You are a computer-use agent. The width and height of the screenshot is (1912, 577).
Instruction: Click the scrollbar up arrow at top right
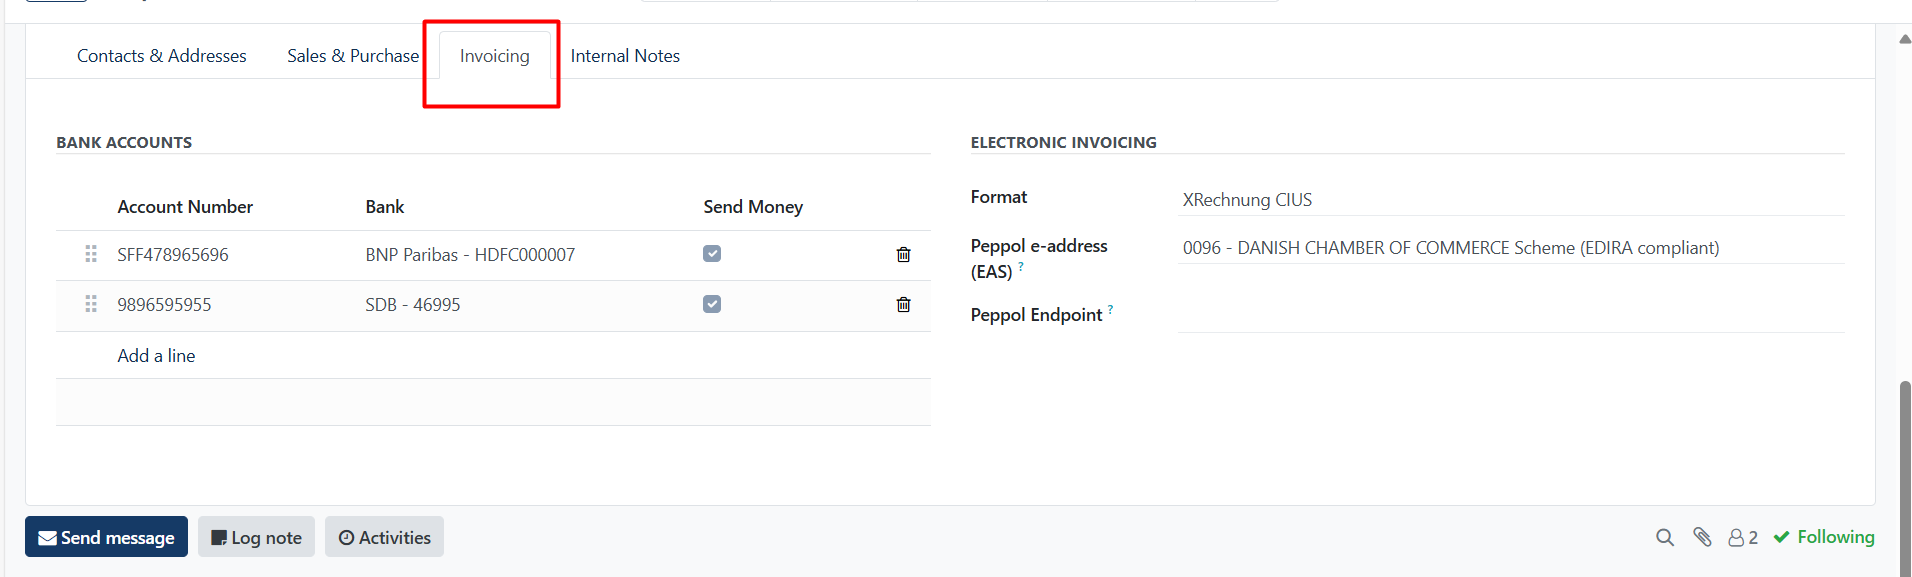pyautogui.click(x=1905, y=39)
